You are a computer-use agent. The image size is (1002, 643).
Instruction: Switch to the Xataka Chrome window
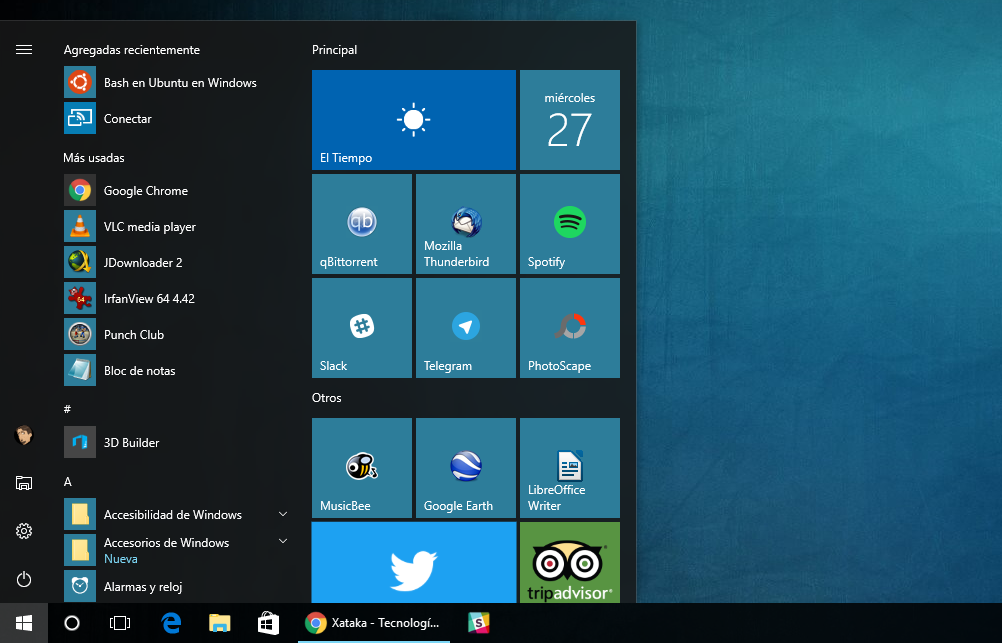[x=374, y=623]
